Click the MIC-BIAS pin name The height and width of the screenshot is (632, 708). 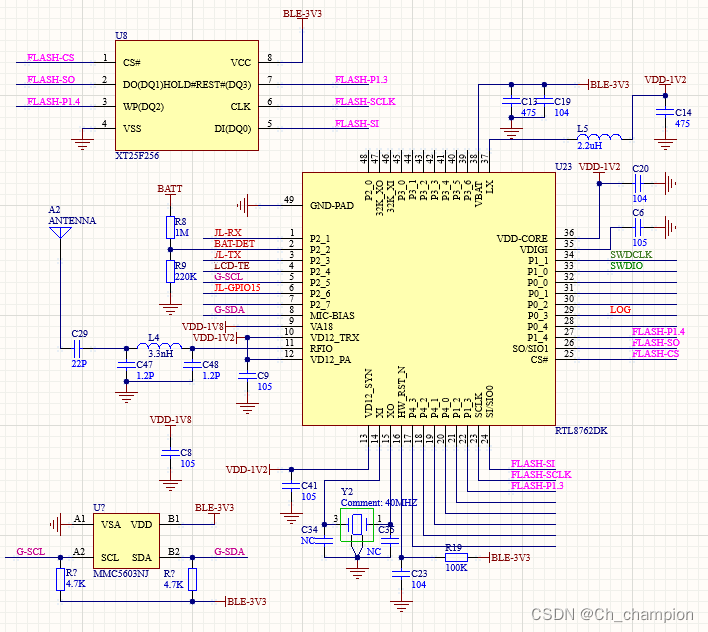pyautogui.click(x=332, y=316)
